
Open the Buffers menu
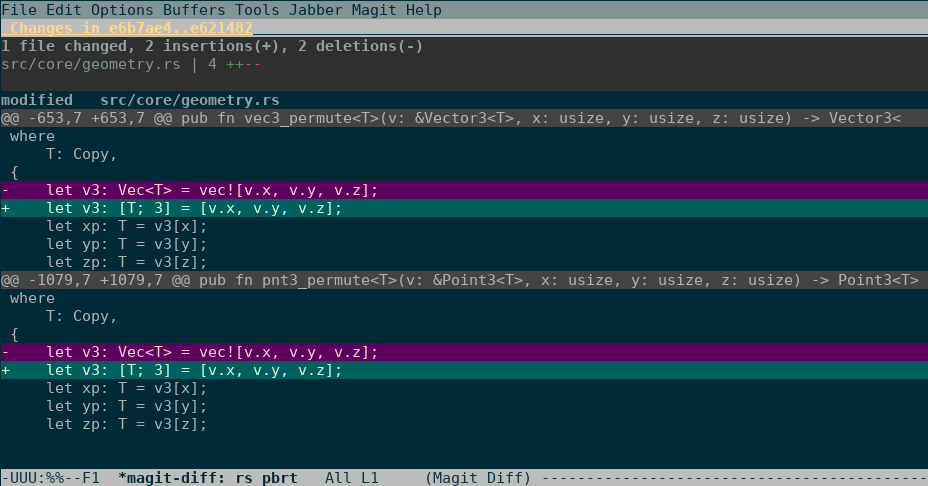194,10
